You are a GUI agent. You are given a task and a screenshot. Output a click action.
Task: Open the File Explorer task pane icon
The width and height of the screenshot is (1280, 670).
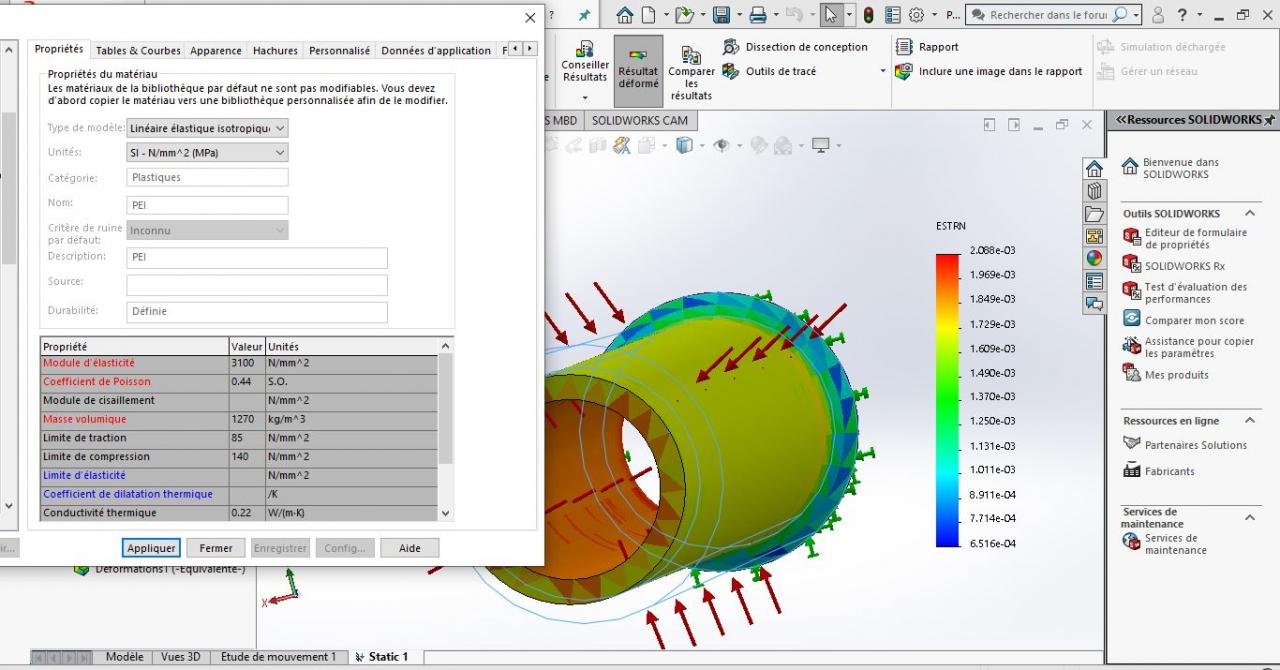pyautogui.click(x=1094, y=214)
